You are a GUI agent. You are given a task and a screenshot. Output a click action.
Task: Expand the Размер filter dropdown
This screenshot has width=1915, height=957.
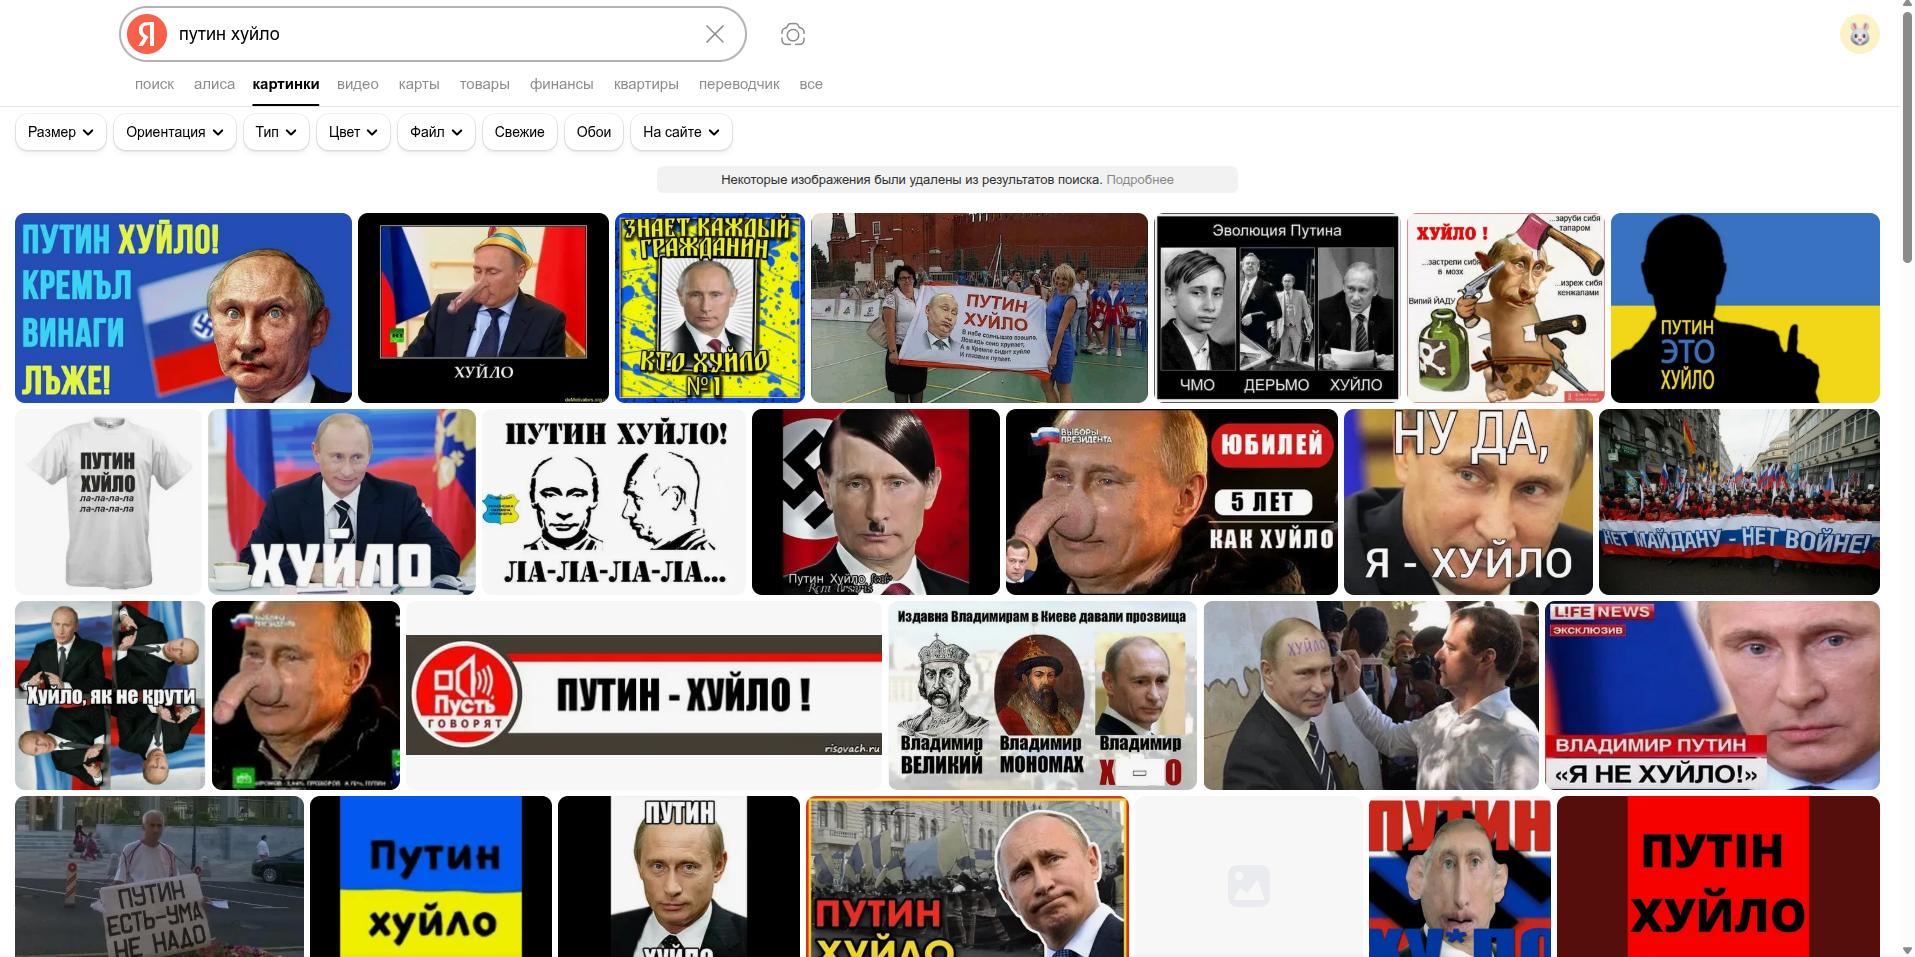pyautogui.click(x=61, y=132)
